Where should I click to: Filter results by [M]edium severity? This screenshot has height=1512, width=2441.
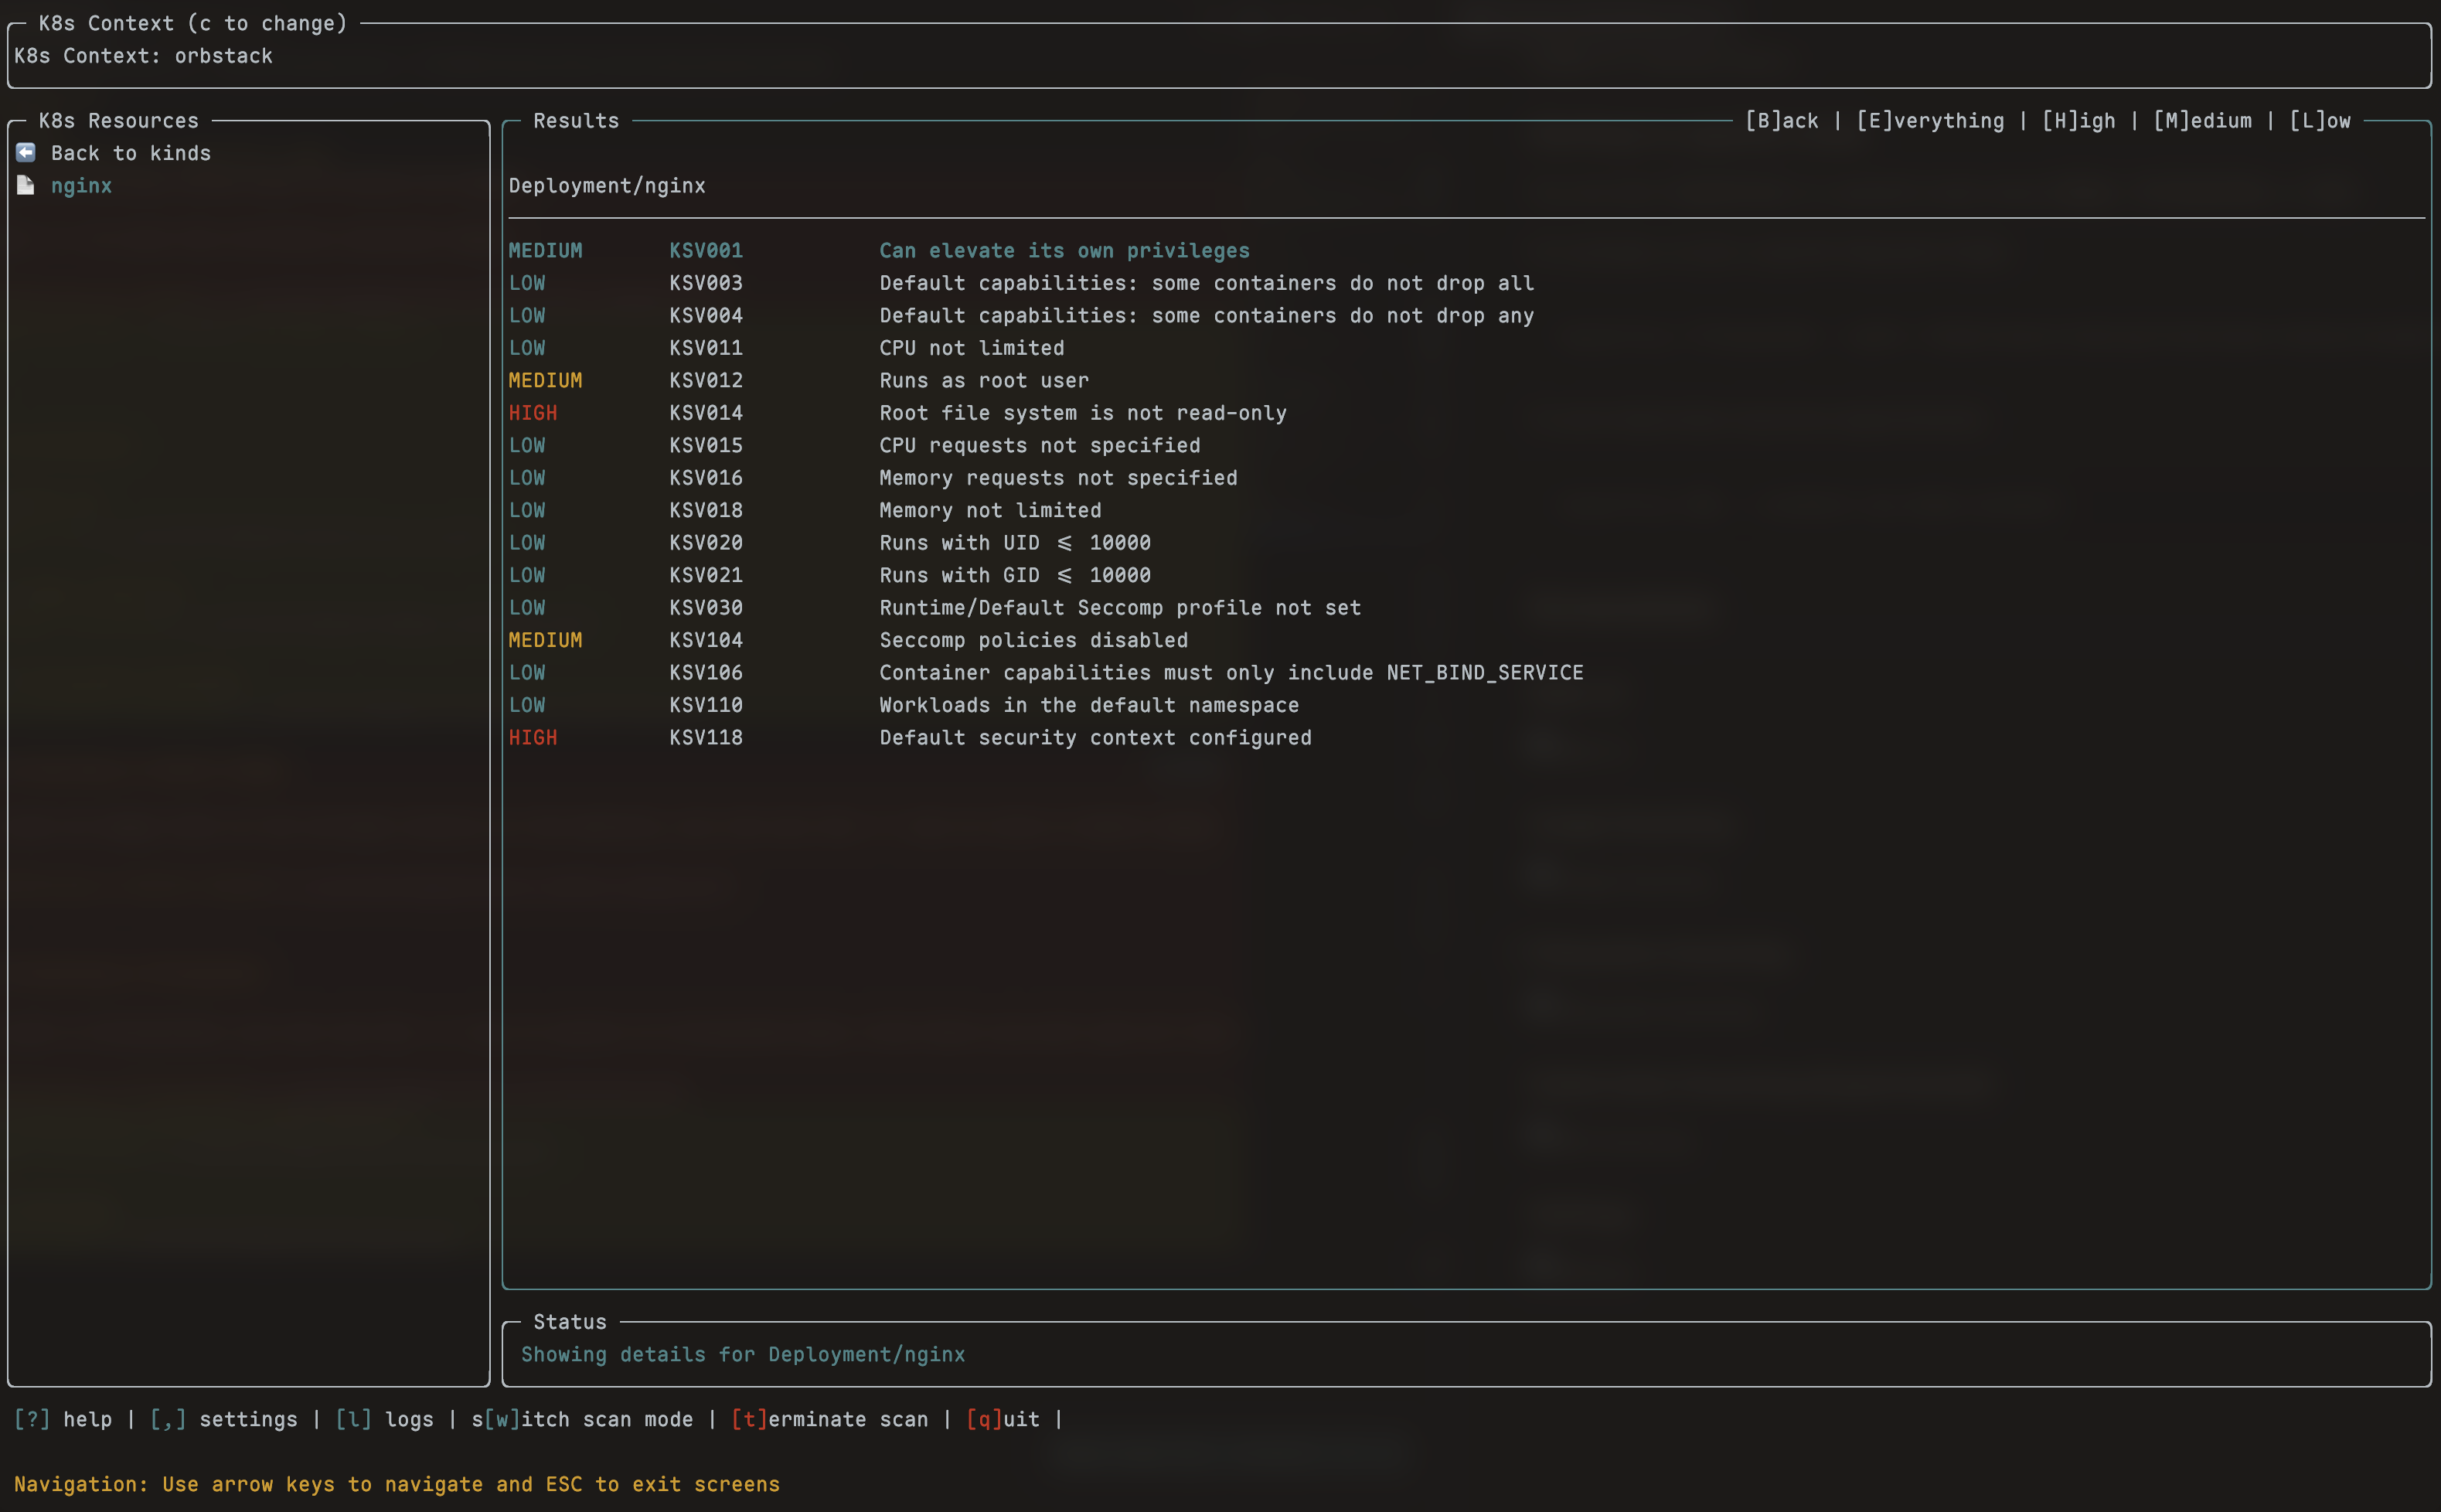pos(2202,121)
